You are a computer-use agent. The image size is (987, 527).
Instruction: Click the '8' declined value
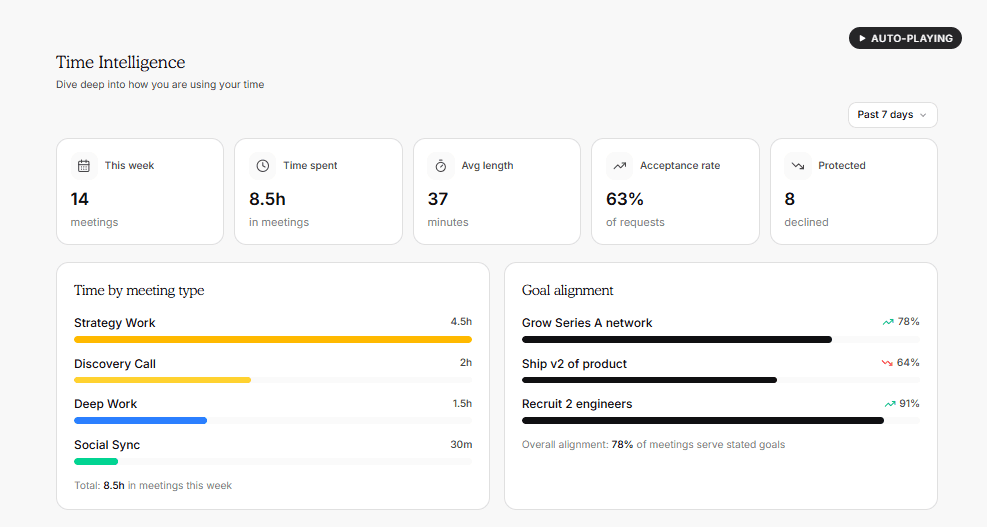click(789, 199)
